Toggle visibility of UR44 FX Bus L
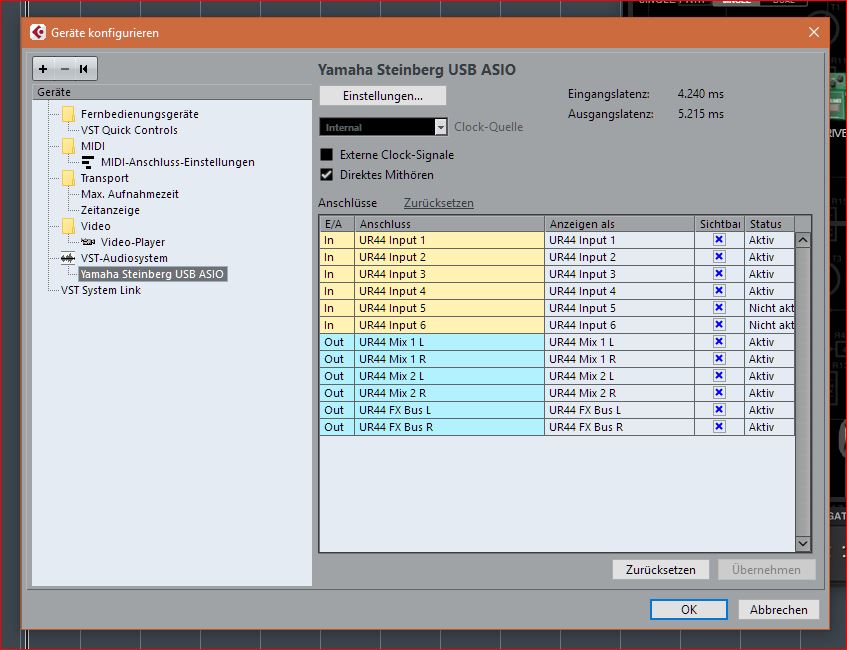This screenshot has width=847, height=650. [x=719, y=410]
